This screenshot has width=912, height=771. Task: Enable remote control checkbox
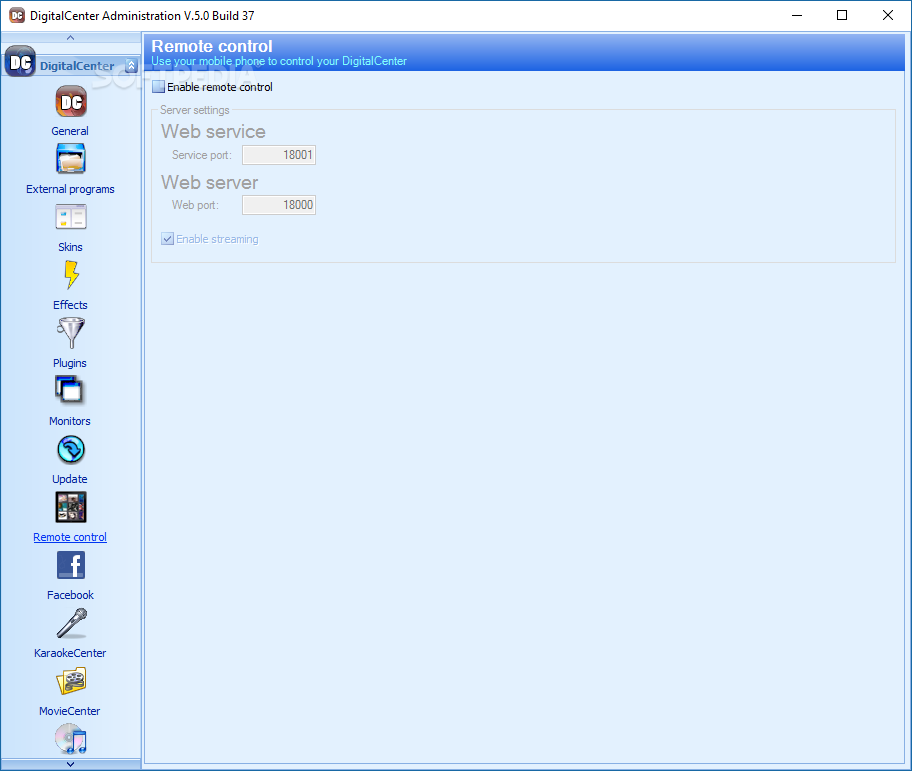click(158, 87)
